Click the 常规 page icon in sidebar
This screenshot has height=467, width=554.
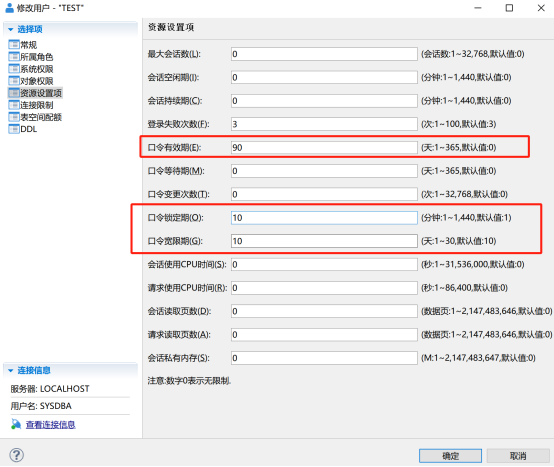[x=14, y=45]
